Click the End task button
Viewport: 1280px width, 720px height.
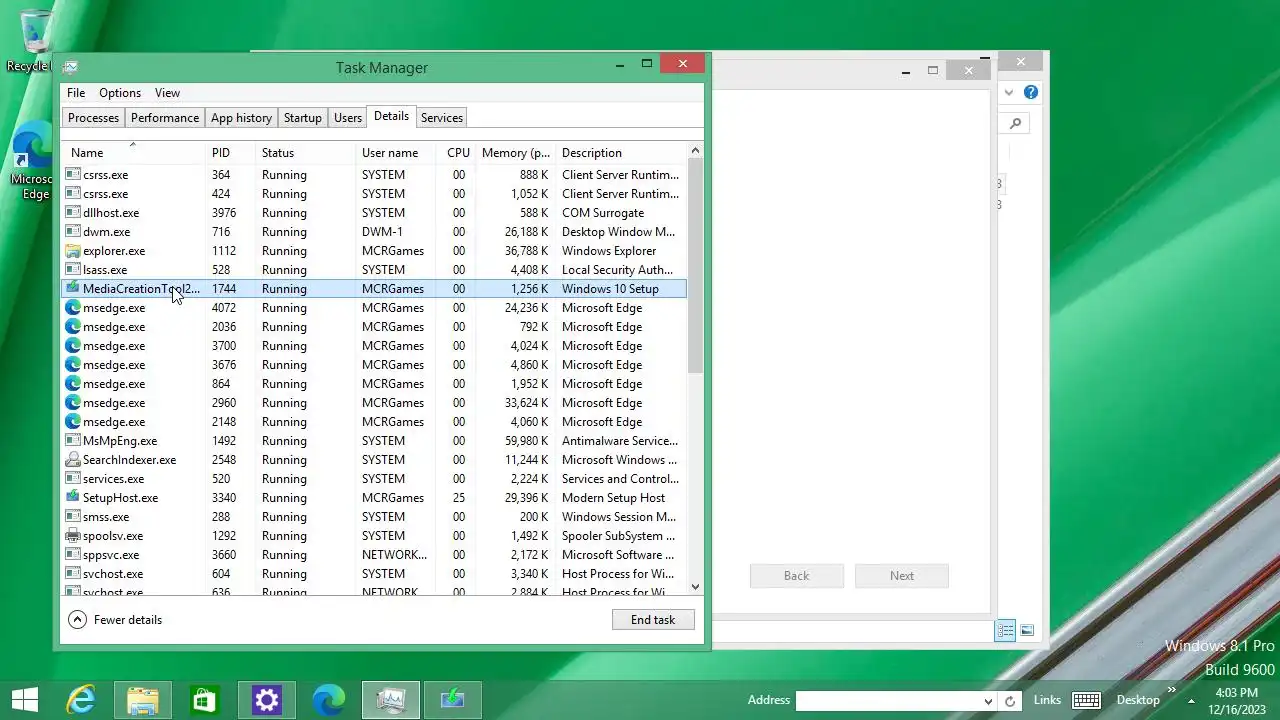[x=653, y=620]
